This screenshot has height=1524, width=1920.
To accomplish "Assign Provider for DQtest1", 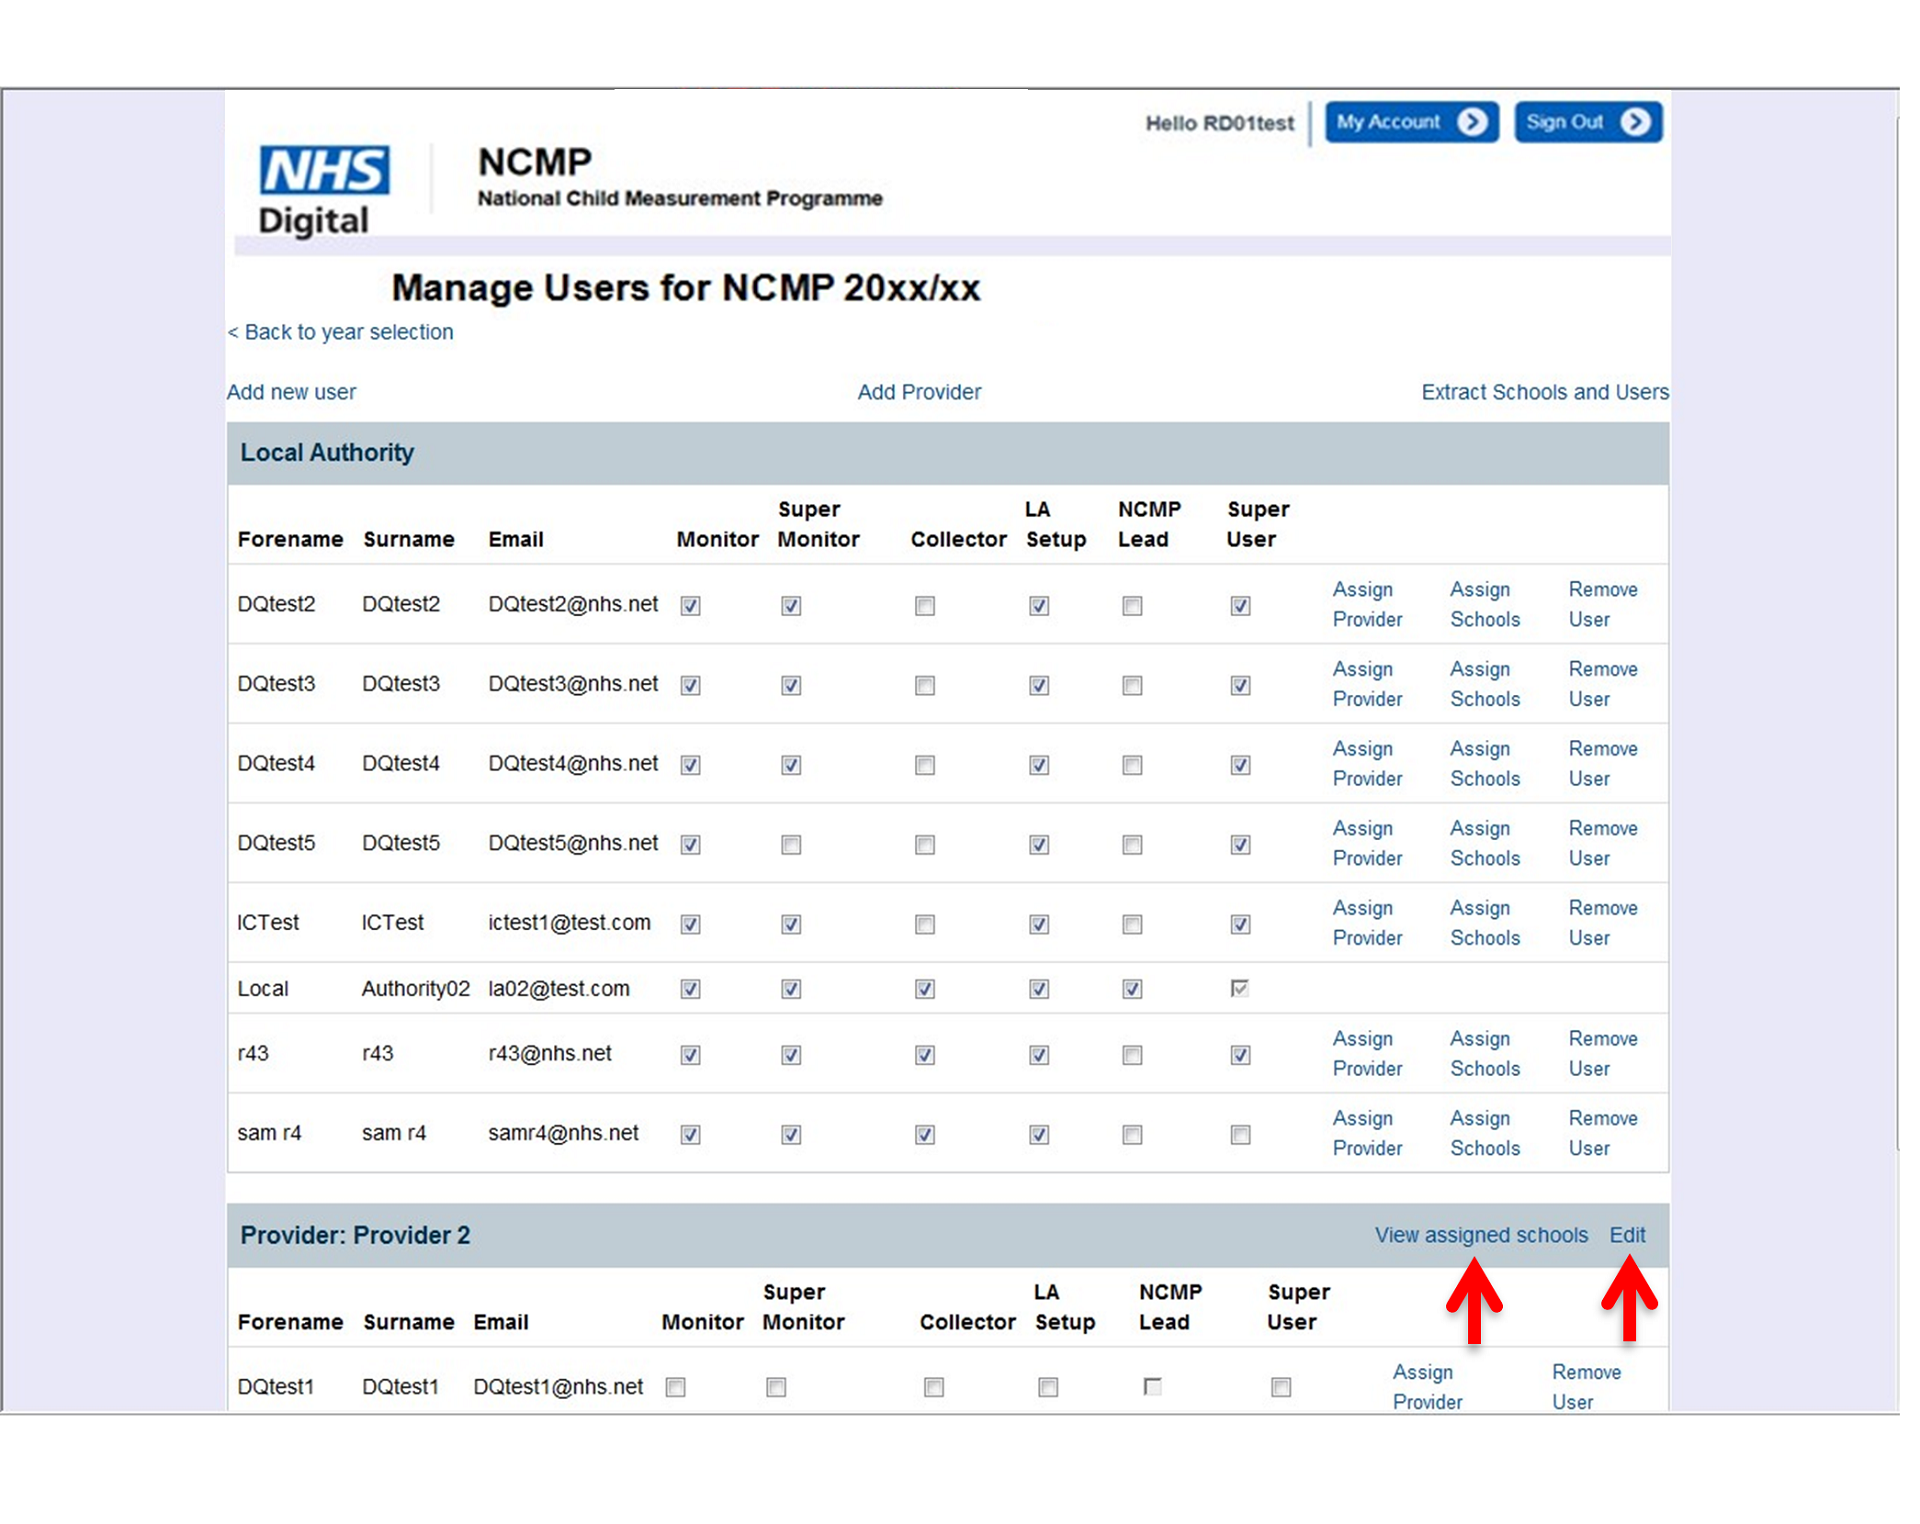I will click(x=1427, y=1387).
